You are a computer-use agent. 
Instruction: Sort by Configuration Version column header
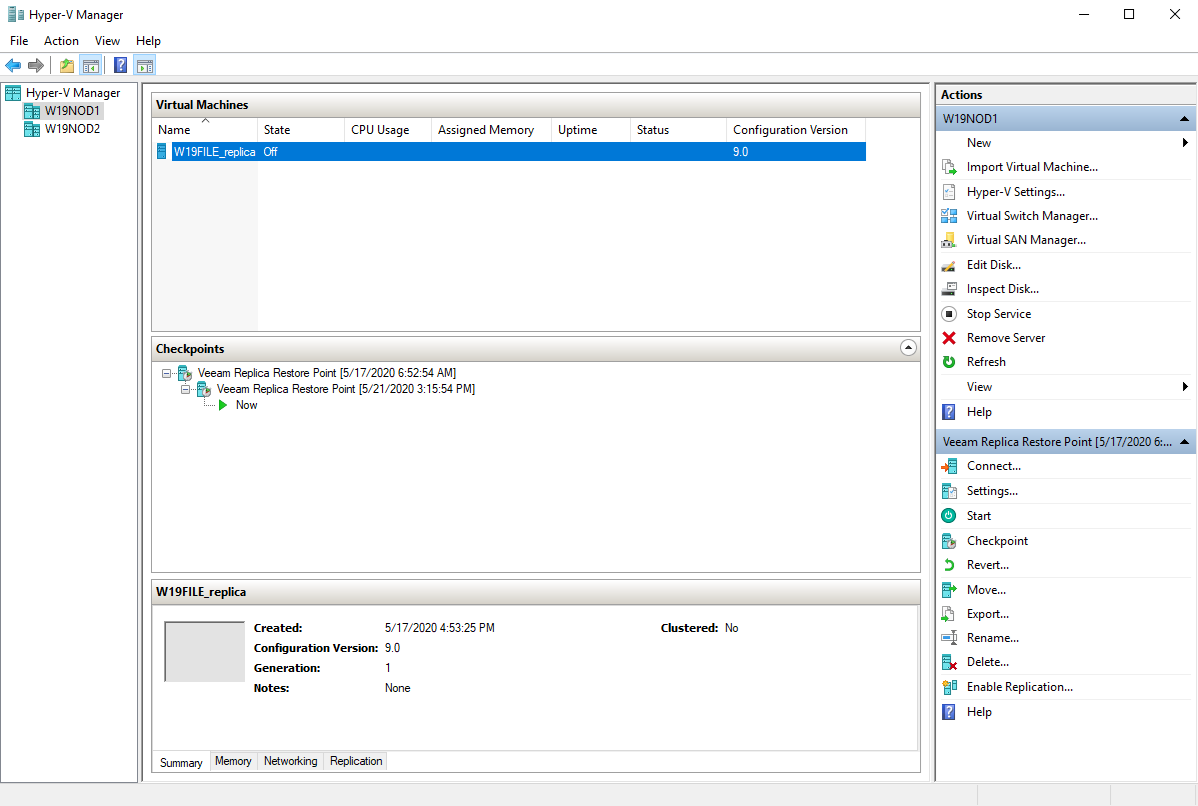pos(796,130)
